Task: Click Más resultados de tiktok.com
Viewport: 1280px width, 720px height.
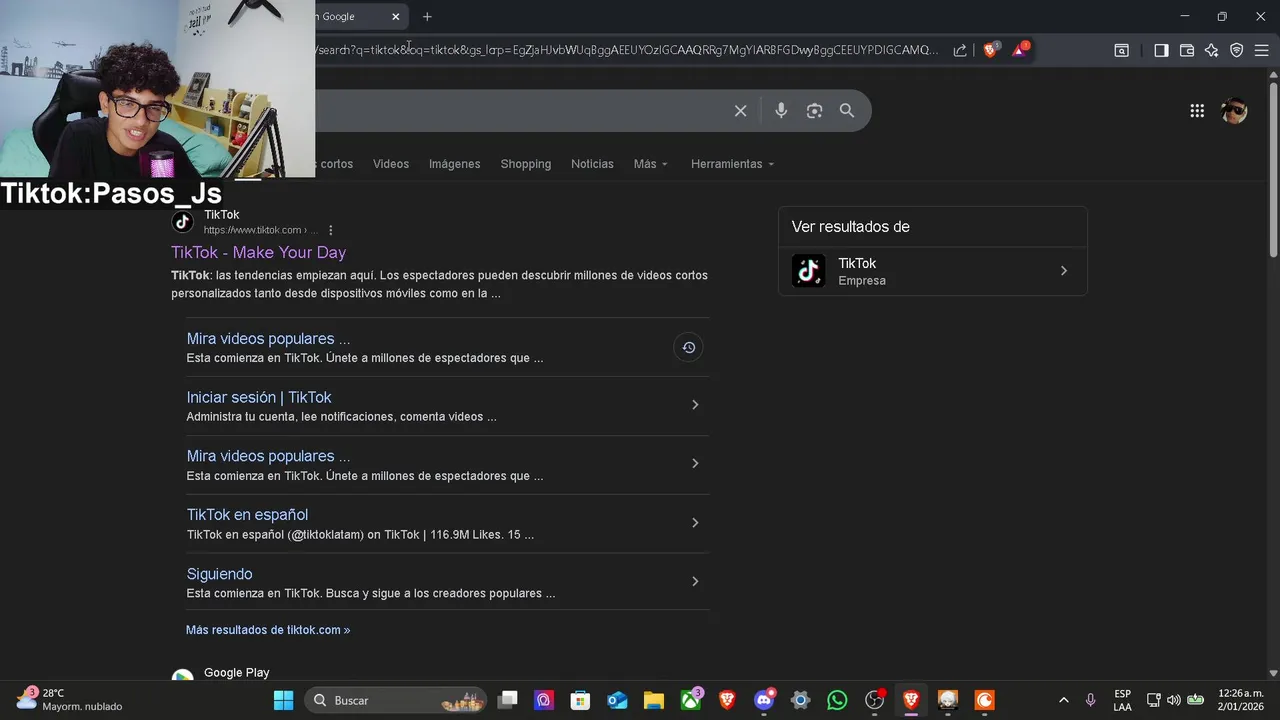Action: (268, 630)
